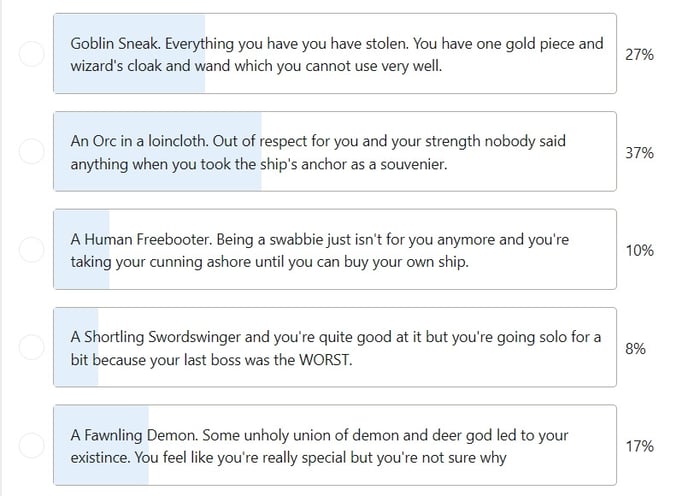The height and width of the screenshot is (496, 694).
Task: Choose the Orc in a loincloth radio button
Action: pyautogui.click(x=31, y=151)
